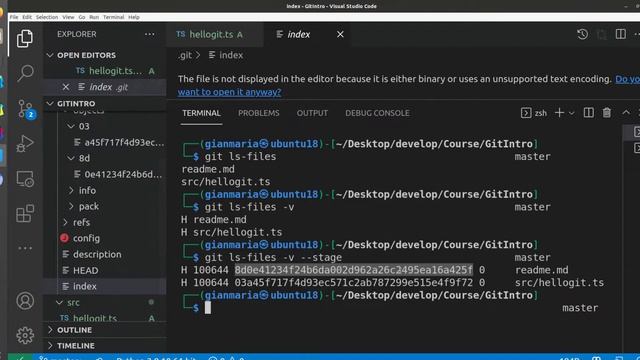Switch to the hellogit.ts editor tab
Viewport: 640px width, 360px height.
pos(210,35)
